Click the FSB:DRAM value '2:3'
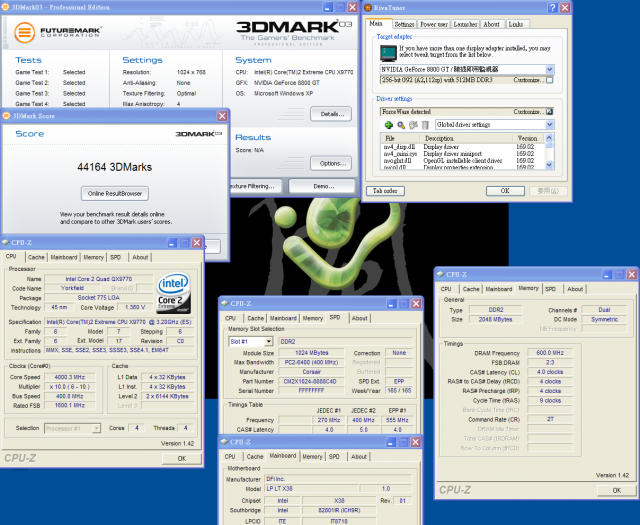Viewport: 640px width, 525px height. (550, 363)
